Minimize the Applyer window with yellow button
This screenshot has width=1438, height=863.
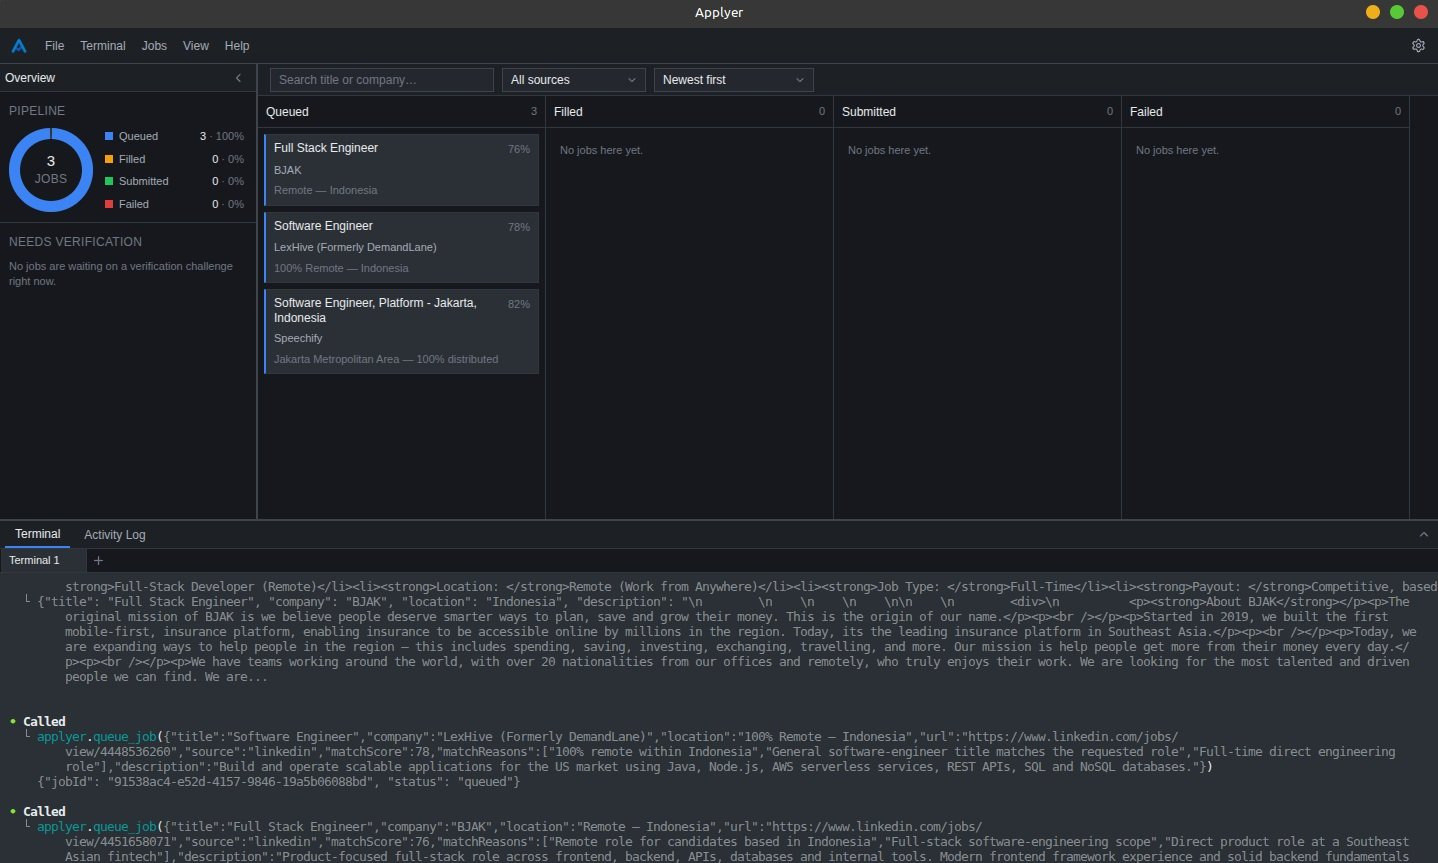click(x=1373, y=12)
